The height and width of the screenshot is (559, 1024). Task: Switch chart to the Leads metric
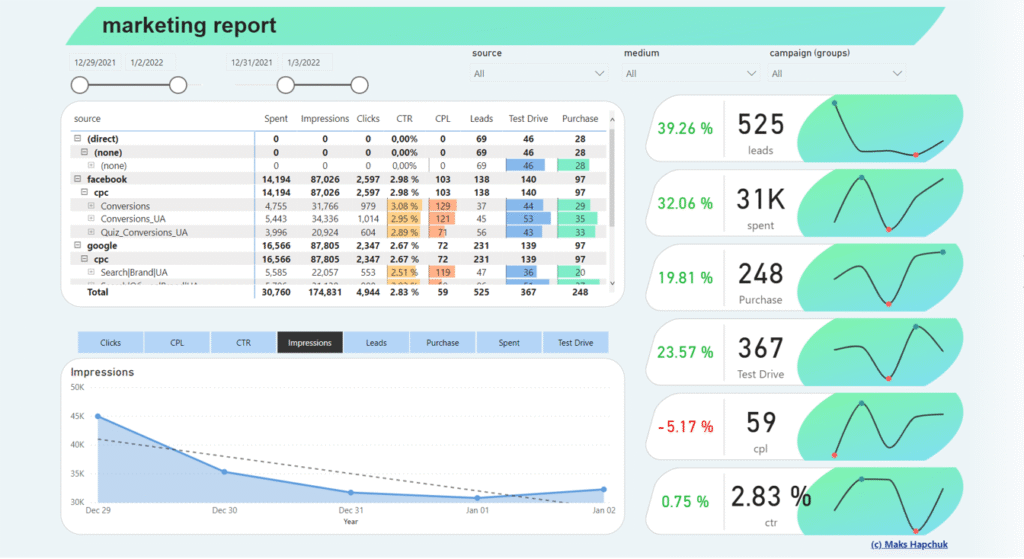click(376, 343)
